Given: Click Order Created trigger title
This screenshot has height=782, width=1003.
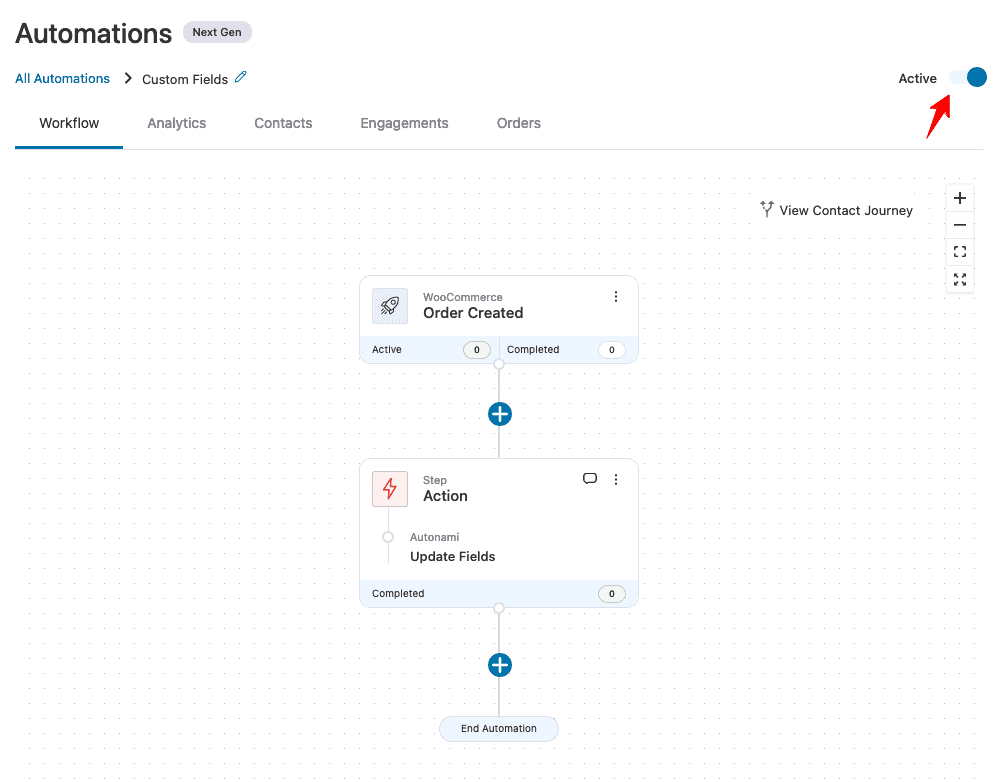Looking at the screenshot, I should 473,313.
